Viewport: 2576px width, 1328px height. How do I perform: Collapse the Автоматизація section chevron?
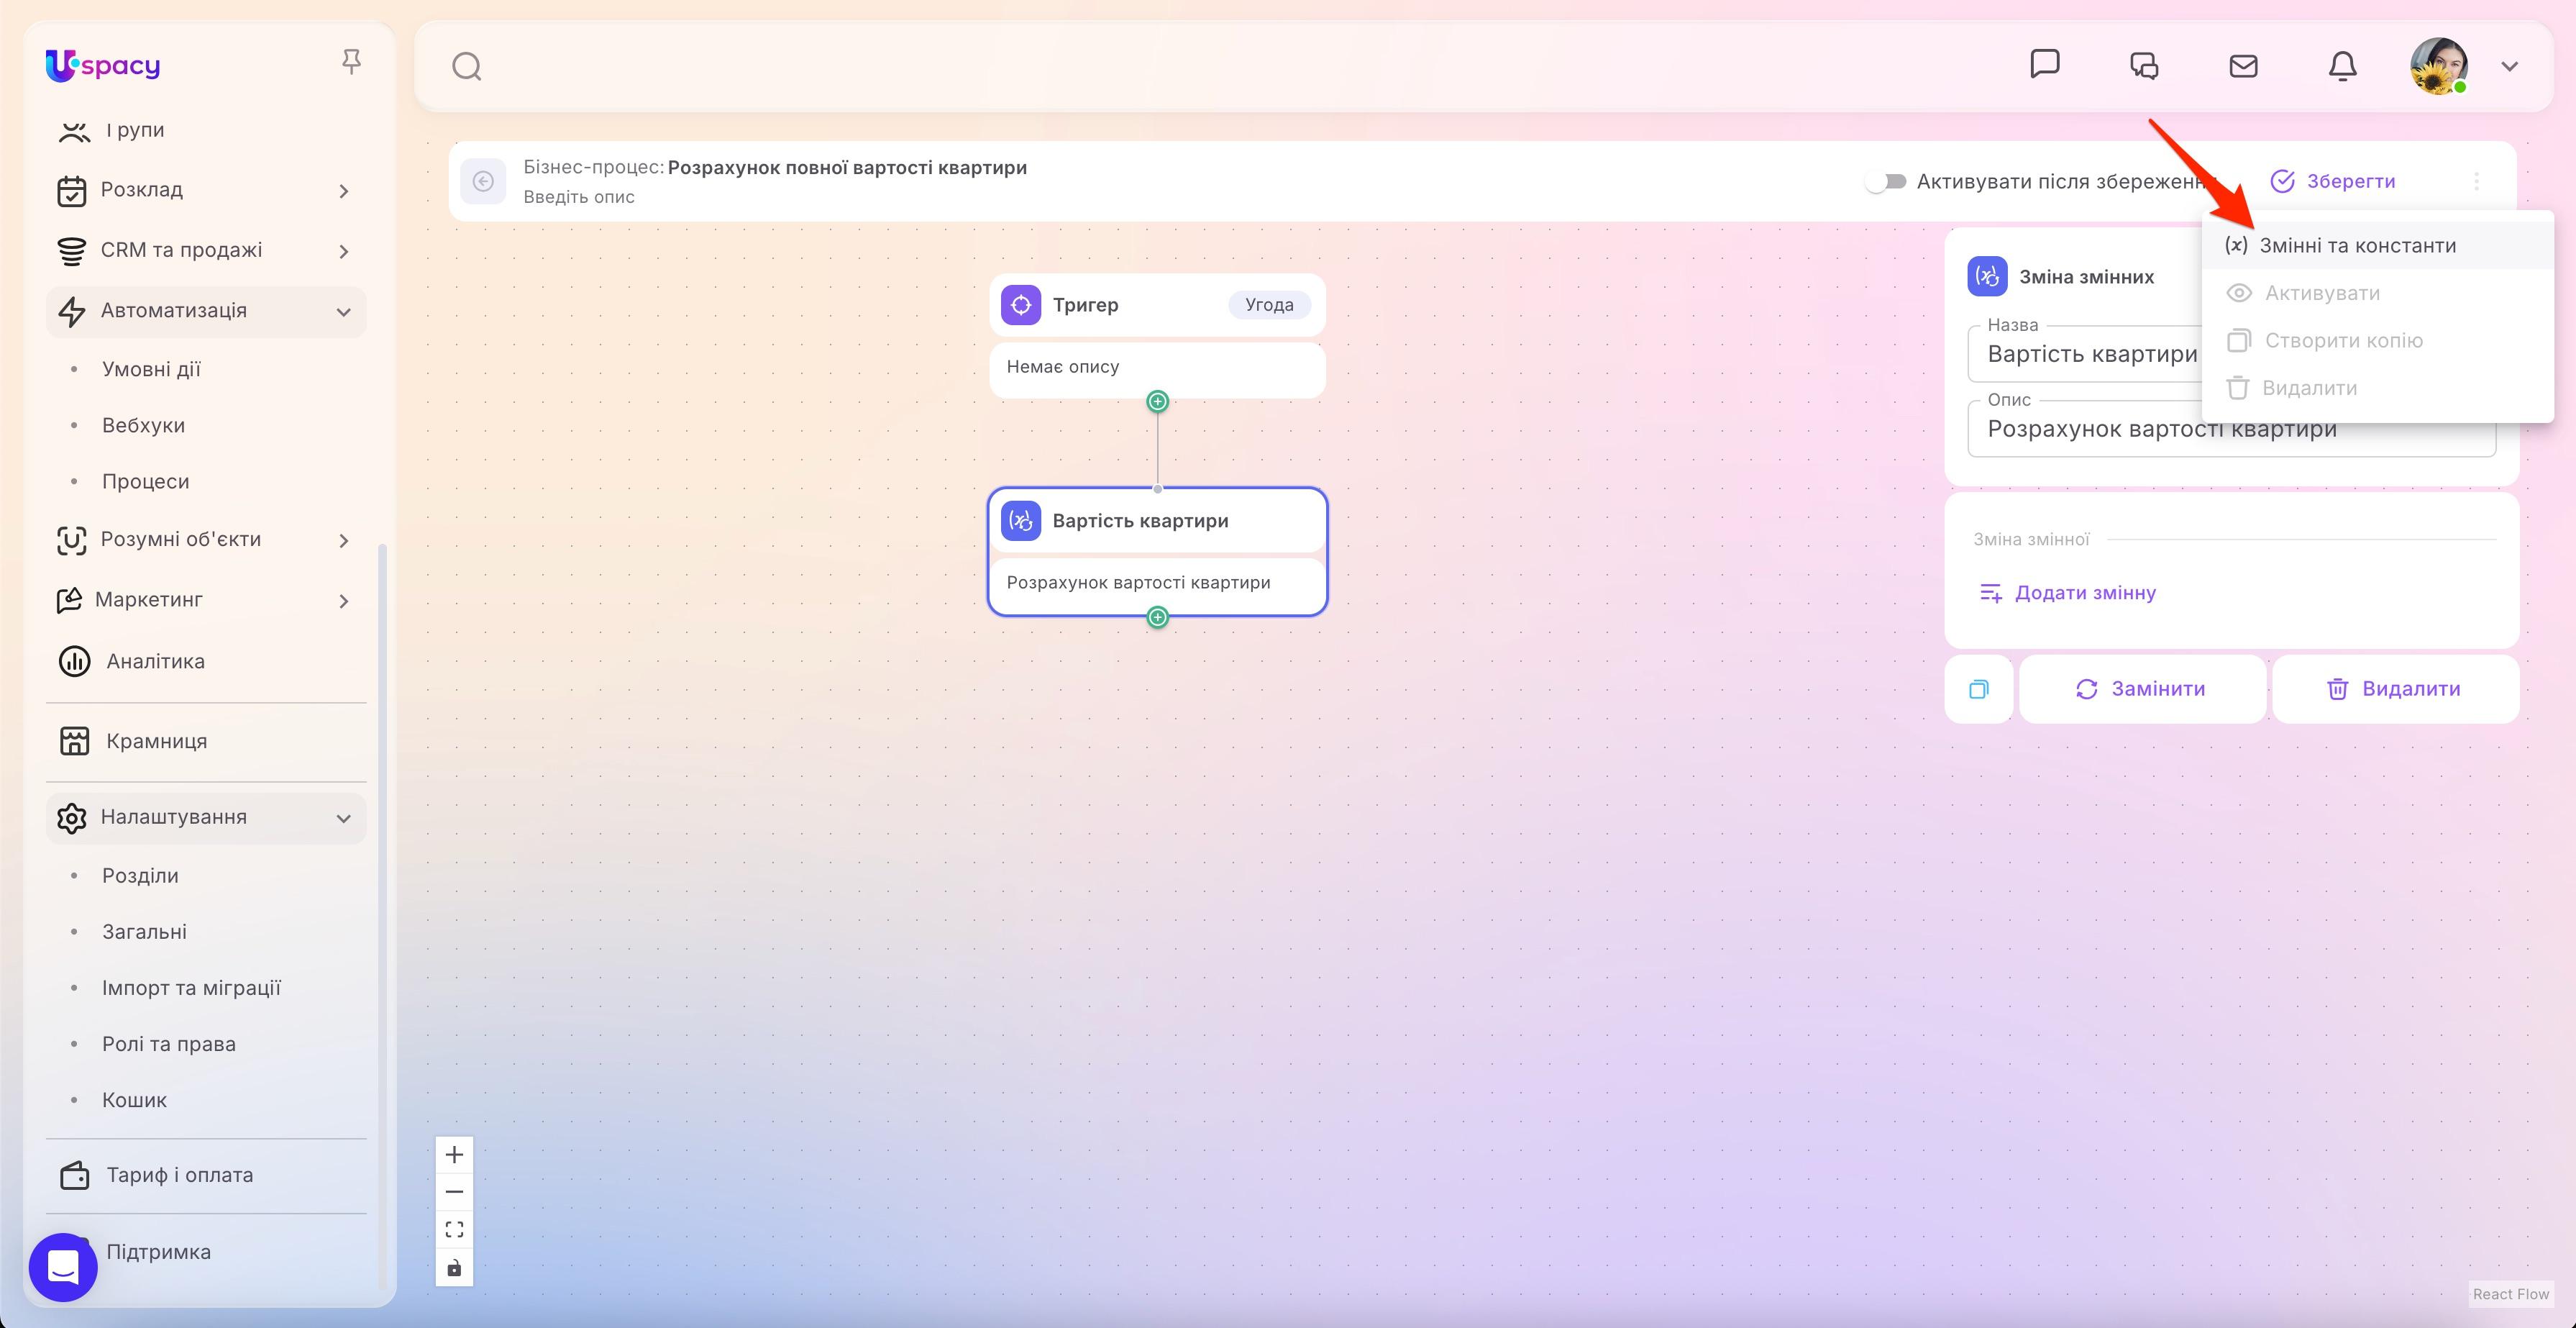343,311
